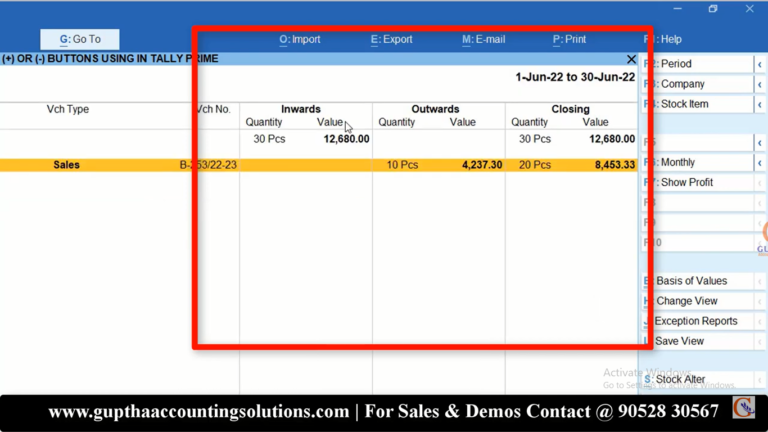Expand arrow beside Exception Reports
The height and width of the screenshot is (432, 768).
(760, 321)
